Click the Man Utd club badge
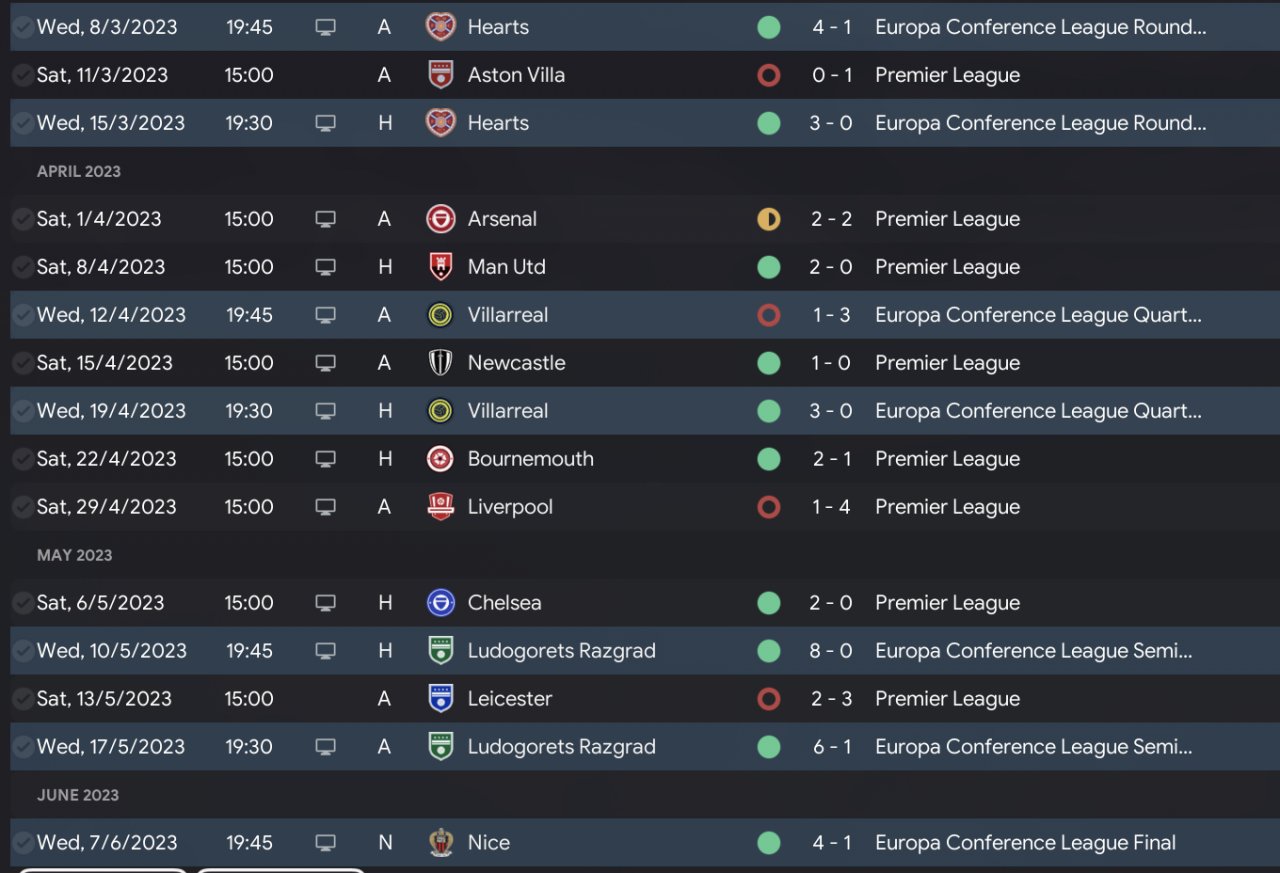The width and height of the screenshot is (1280, 873). (440, 267)
